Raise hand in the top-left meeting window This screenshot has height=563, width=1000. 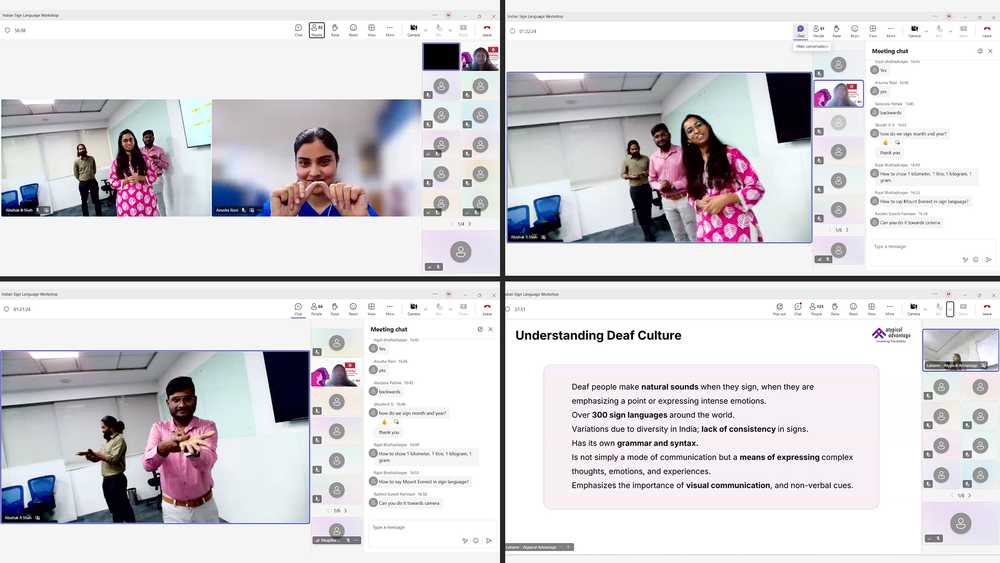tap(335, 30)
